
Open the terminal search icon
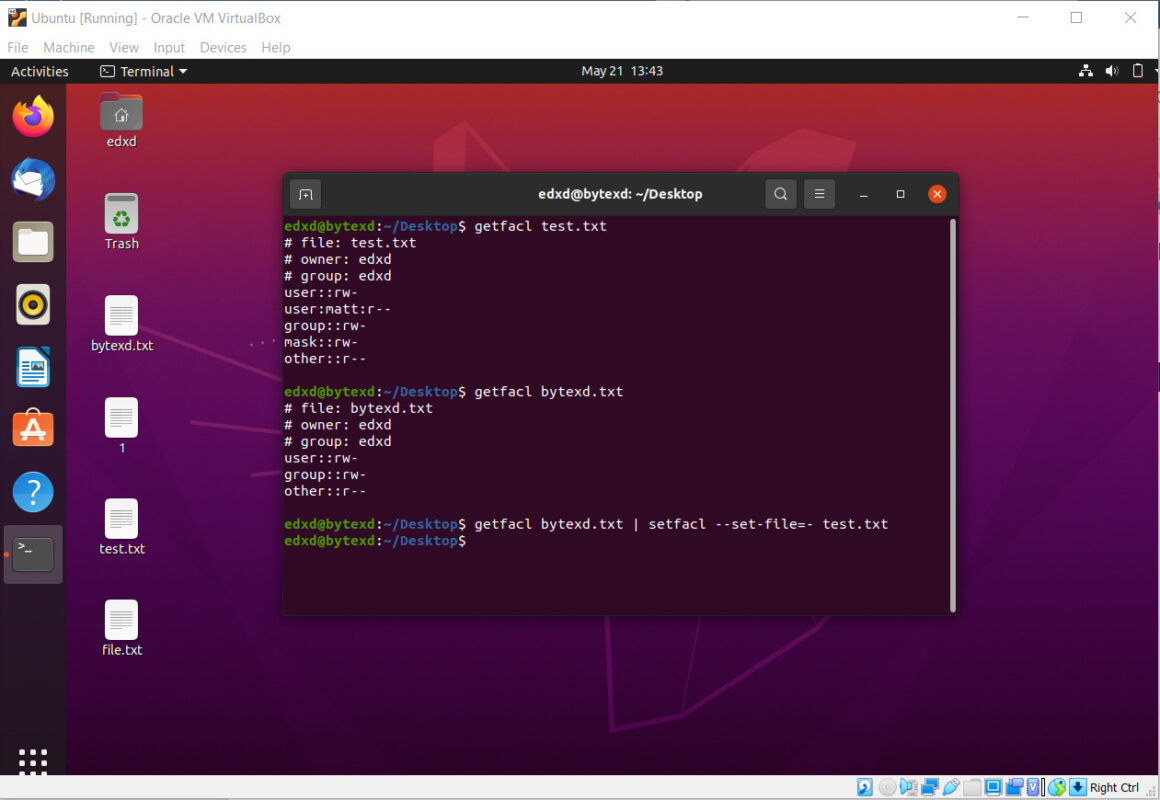coord(780,193)
